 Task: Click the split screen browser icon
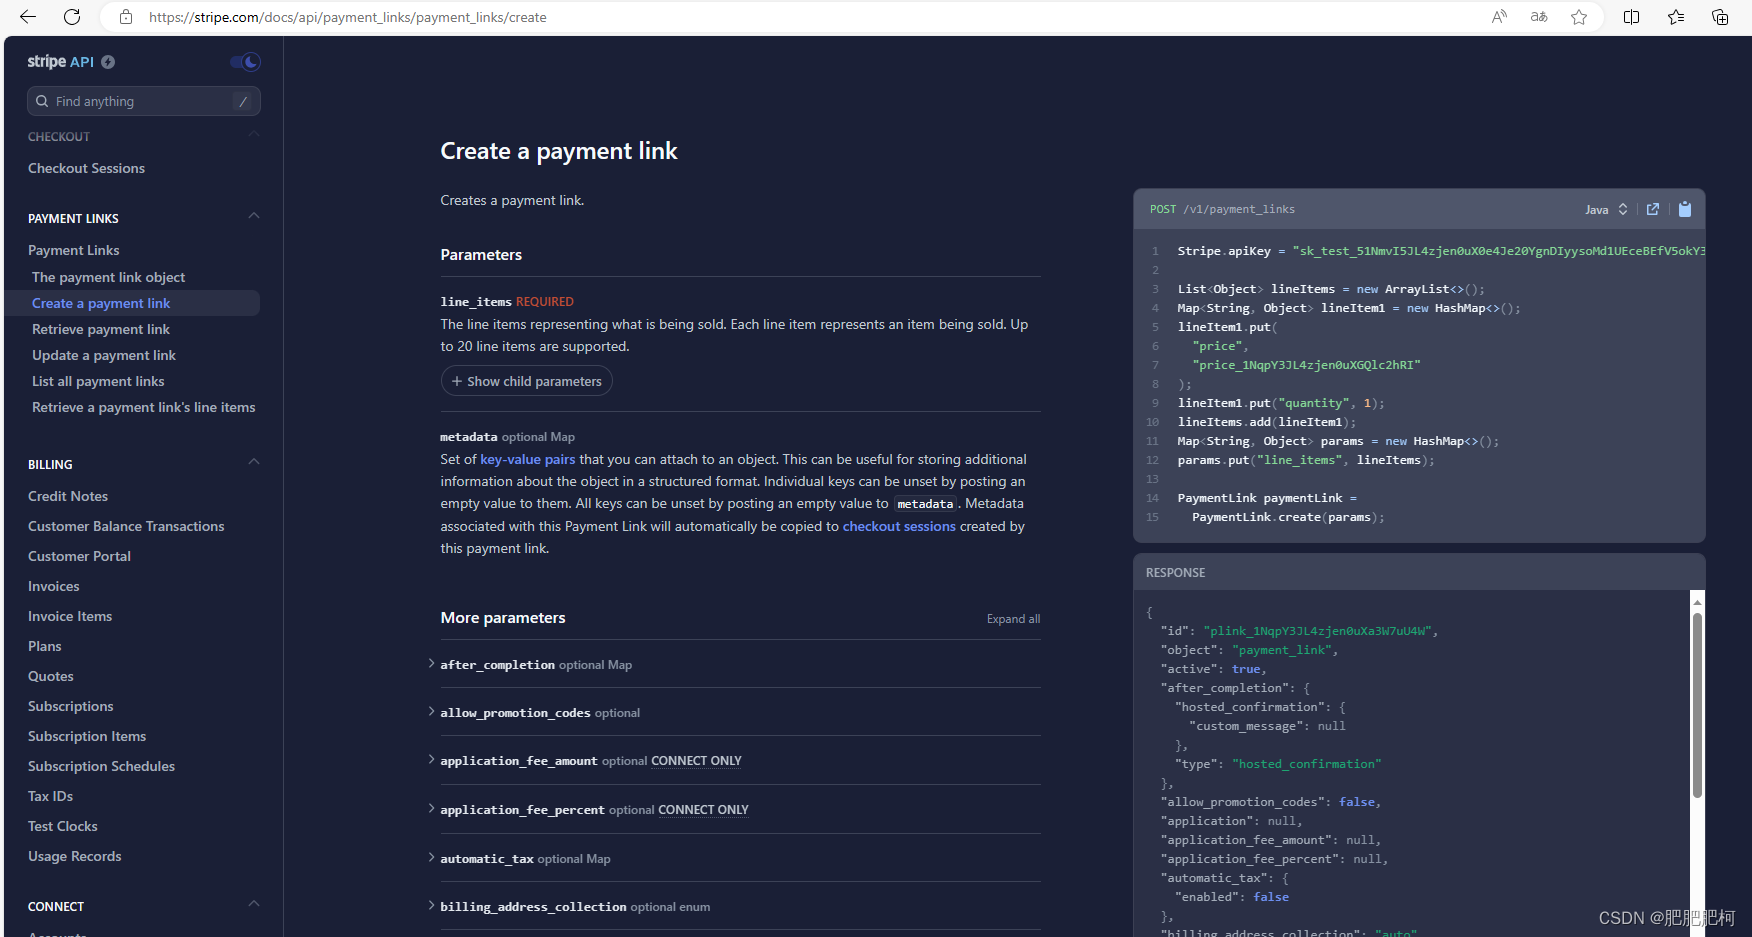pyautogui.click(x=1631, y=17)
